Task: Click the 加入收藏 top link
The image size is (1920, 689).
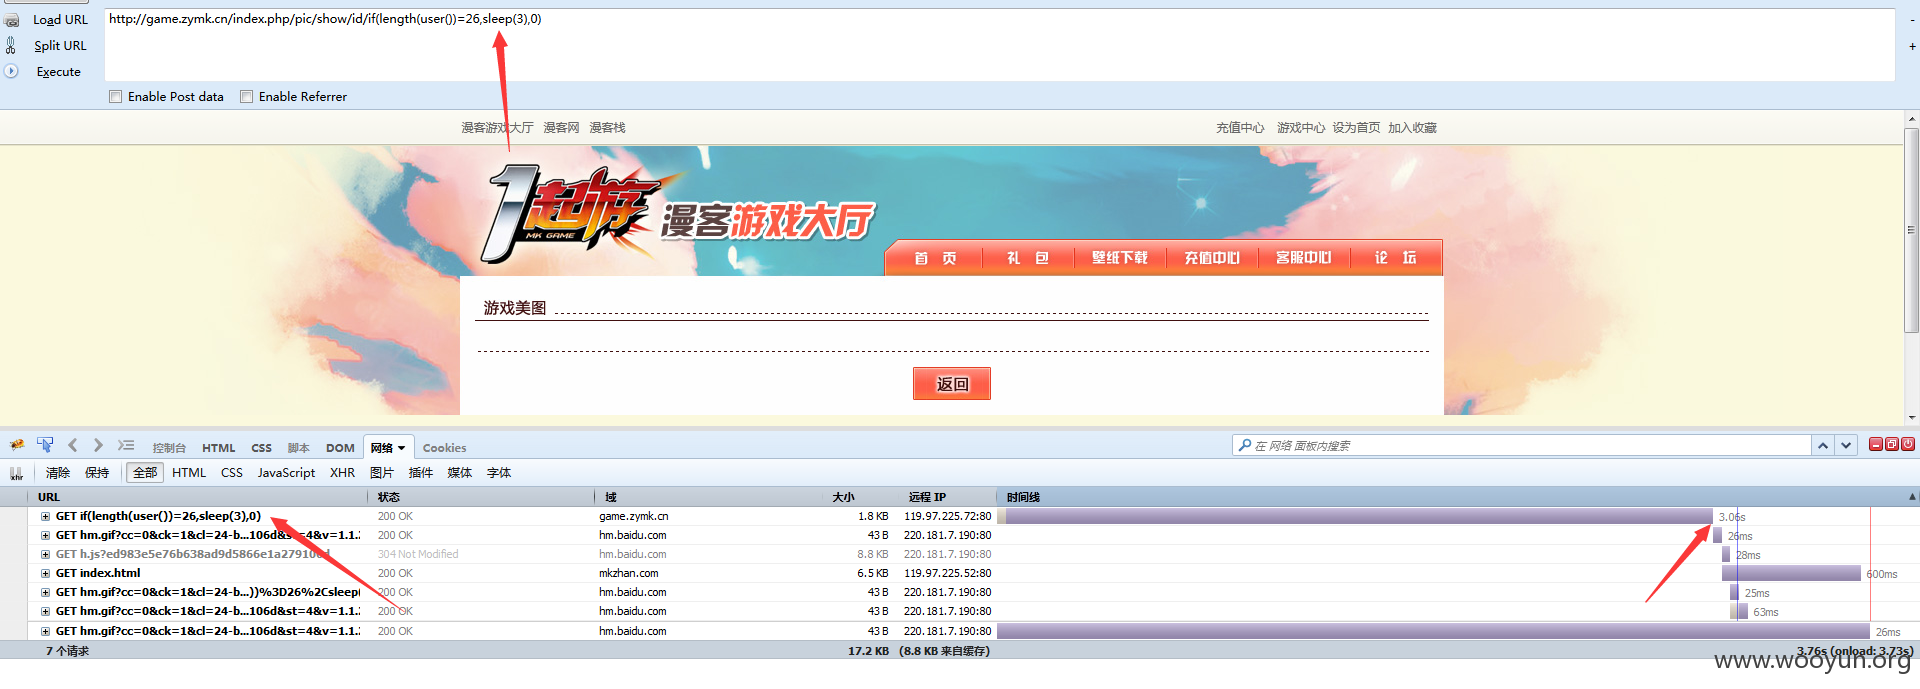Action: click(x=1412, y=128)
